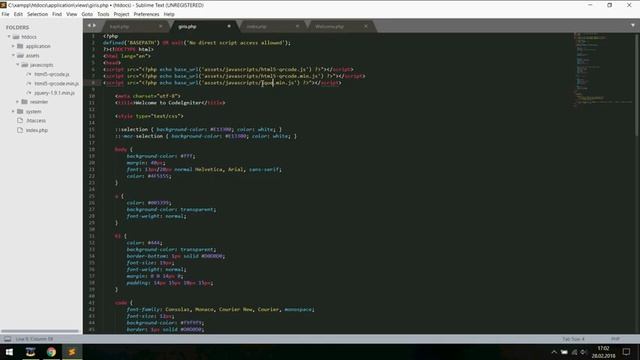Click the Tab Size setting in status bar
640x360 pixels.
tap(573, 339)
